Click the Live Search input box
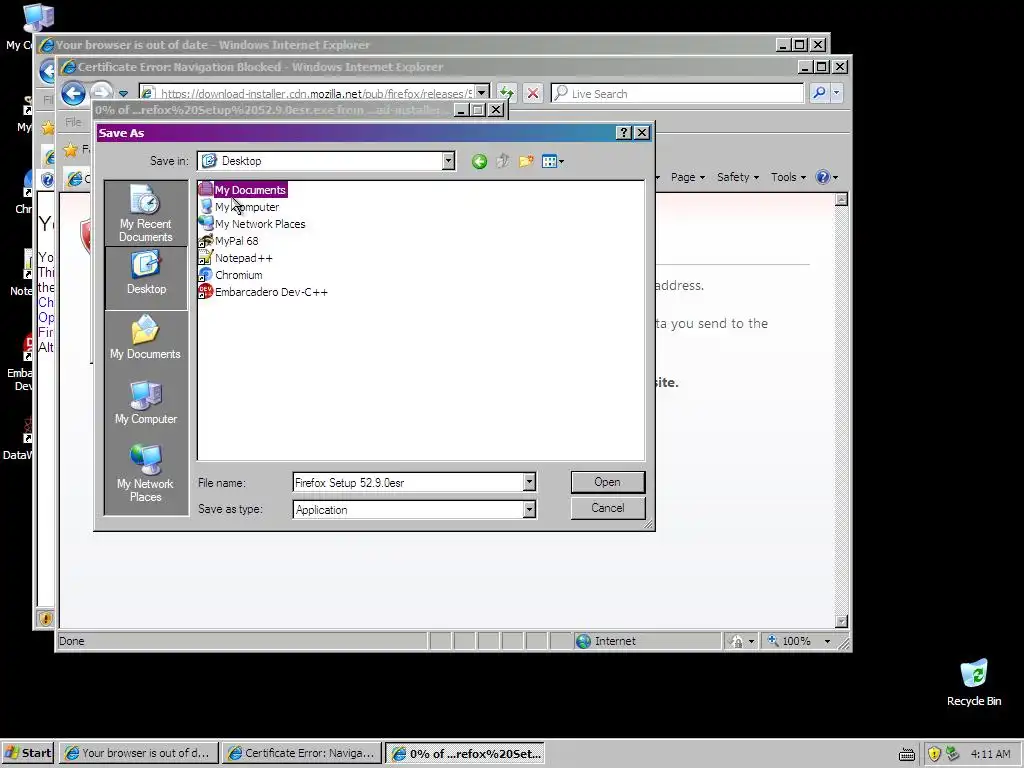The width and height of the screenshot is (1024, 768). click(677, 93)
